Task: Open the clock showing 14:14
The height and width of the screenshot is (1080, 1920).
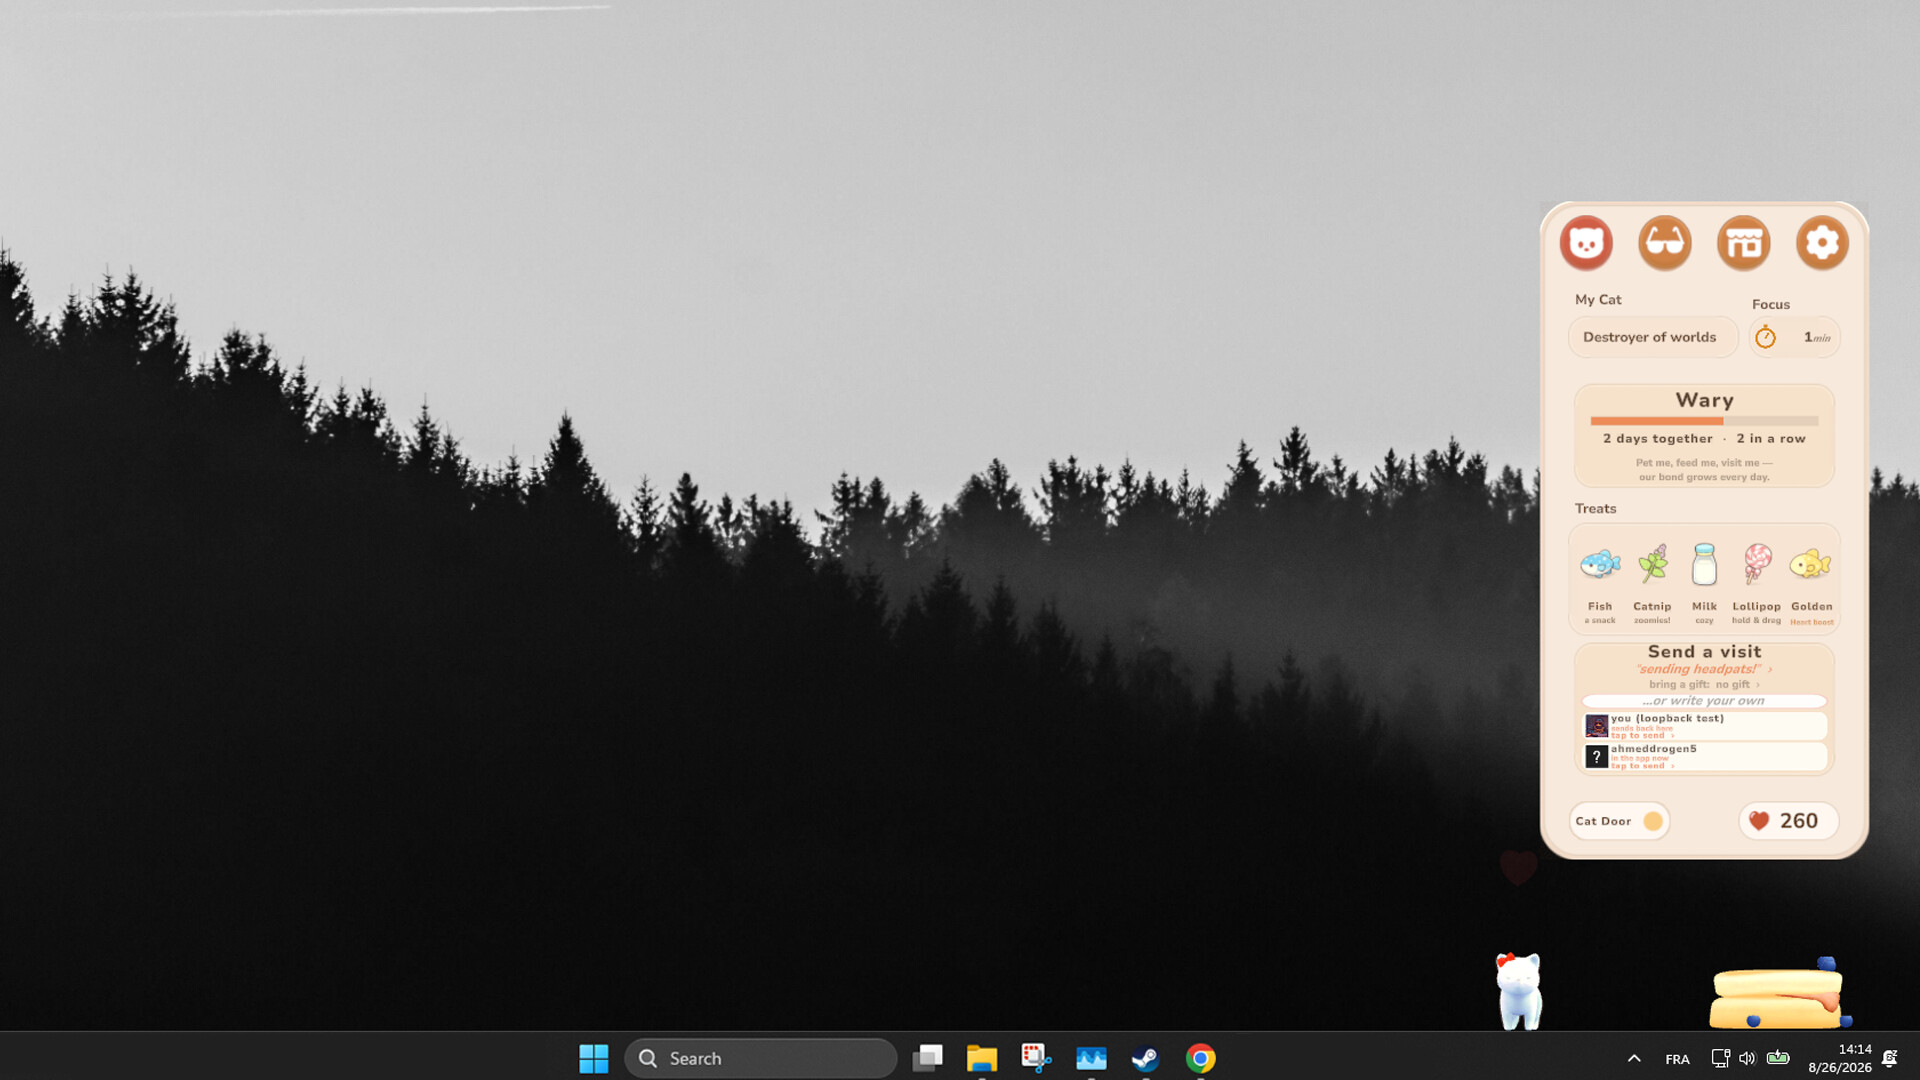Action: [1839, 1058]
